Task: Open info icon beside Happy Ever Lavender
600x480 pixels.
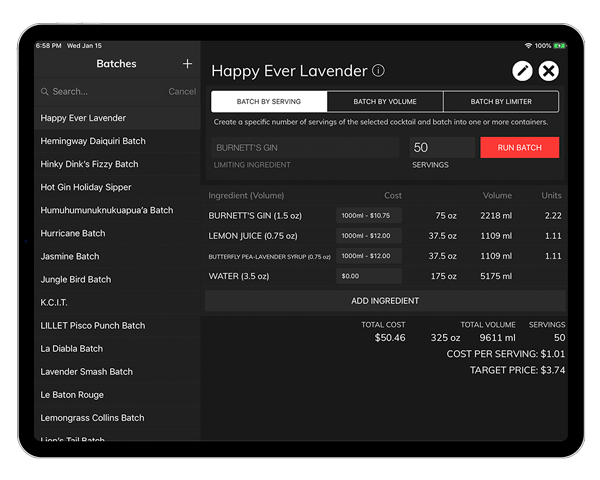Action: [x=378, y=71]
